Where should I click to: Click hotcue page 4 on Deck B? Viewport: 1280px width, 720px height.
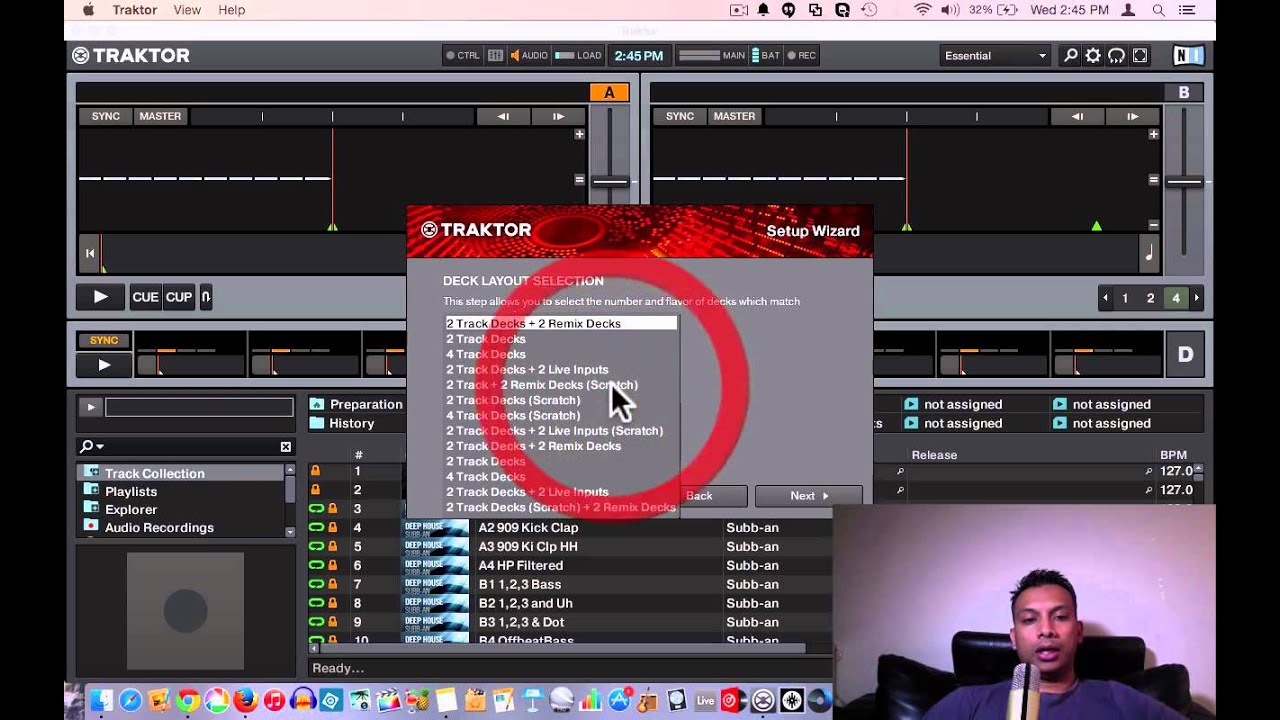1176,298
